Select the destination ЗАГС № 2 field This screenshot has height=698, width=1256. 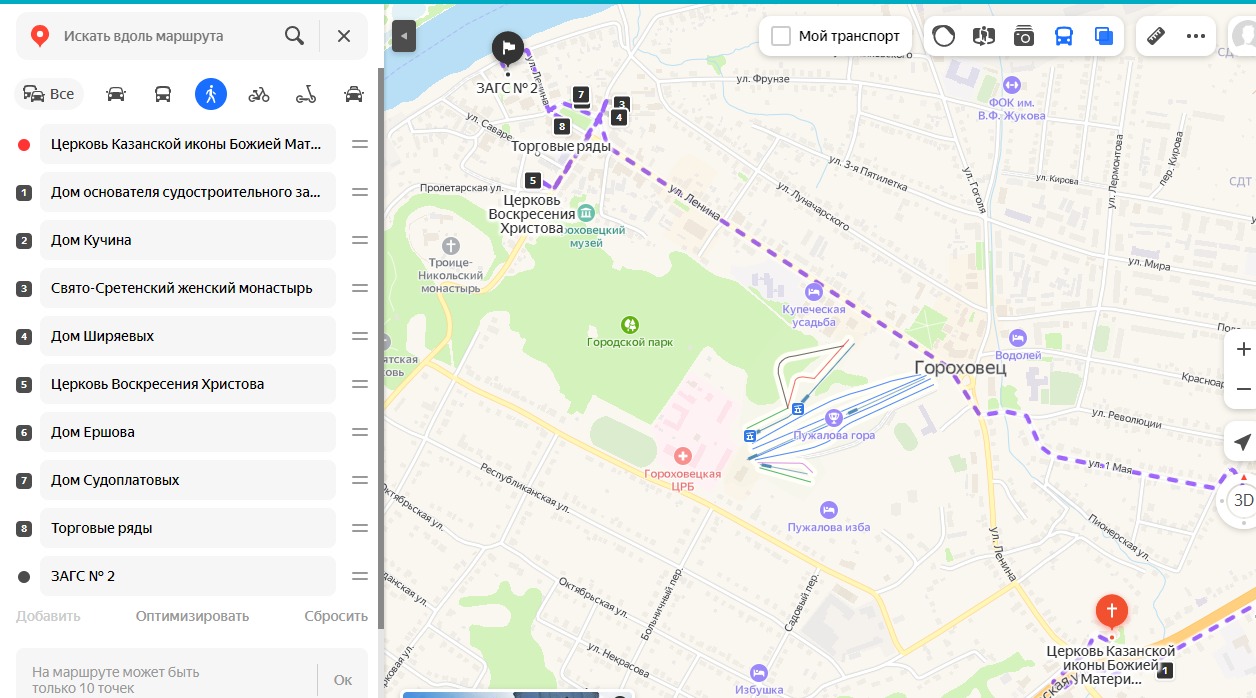(188, 576)
